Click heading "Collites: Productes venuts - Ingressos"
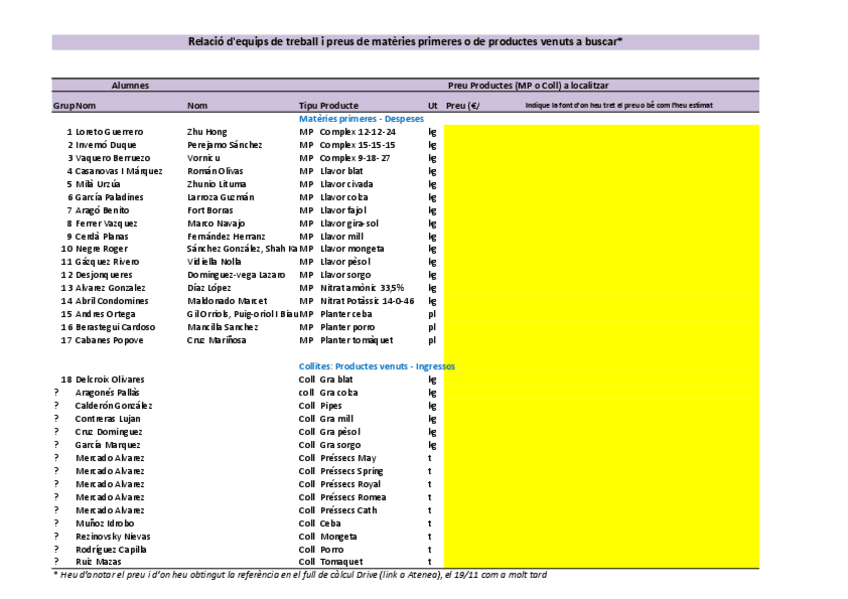848x599 pixels. pyautogui.click(x=377, y=366)
